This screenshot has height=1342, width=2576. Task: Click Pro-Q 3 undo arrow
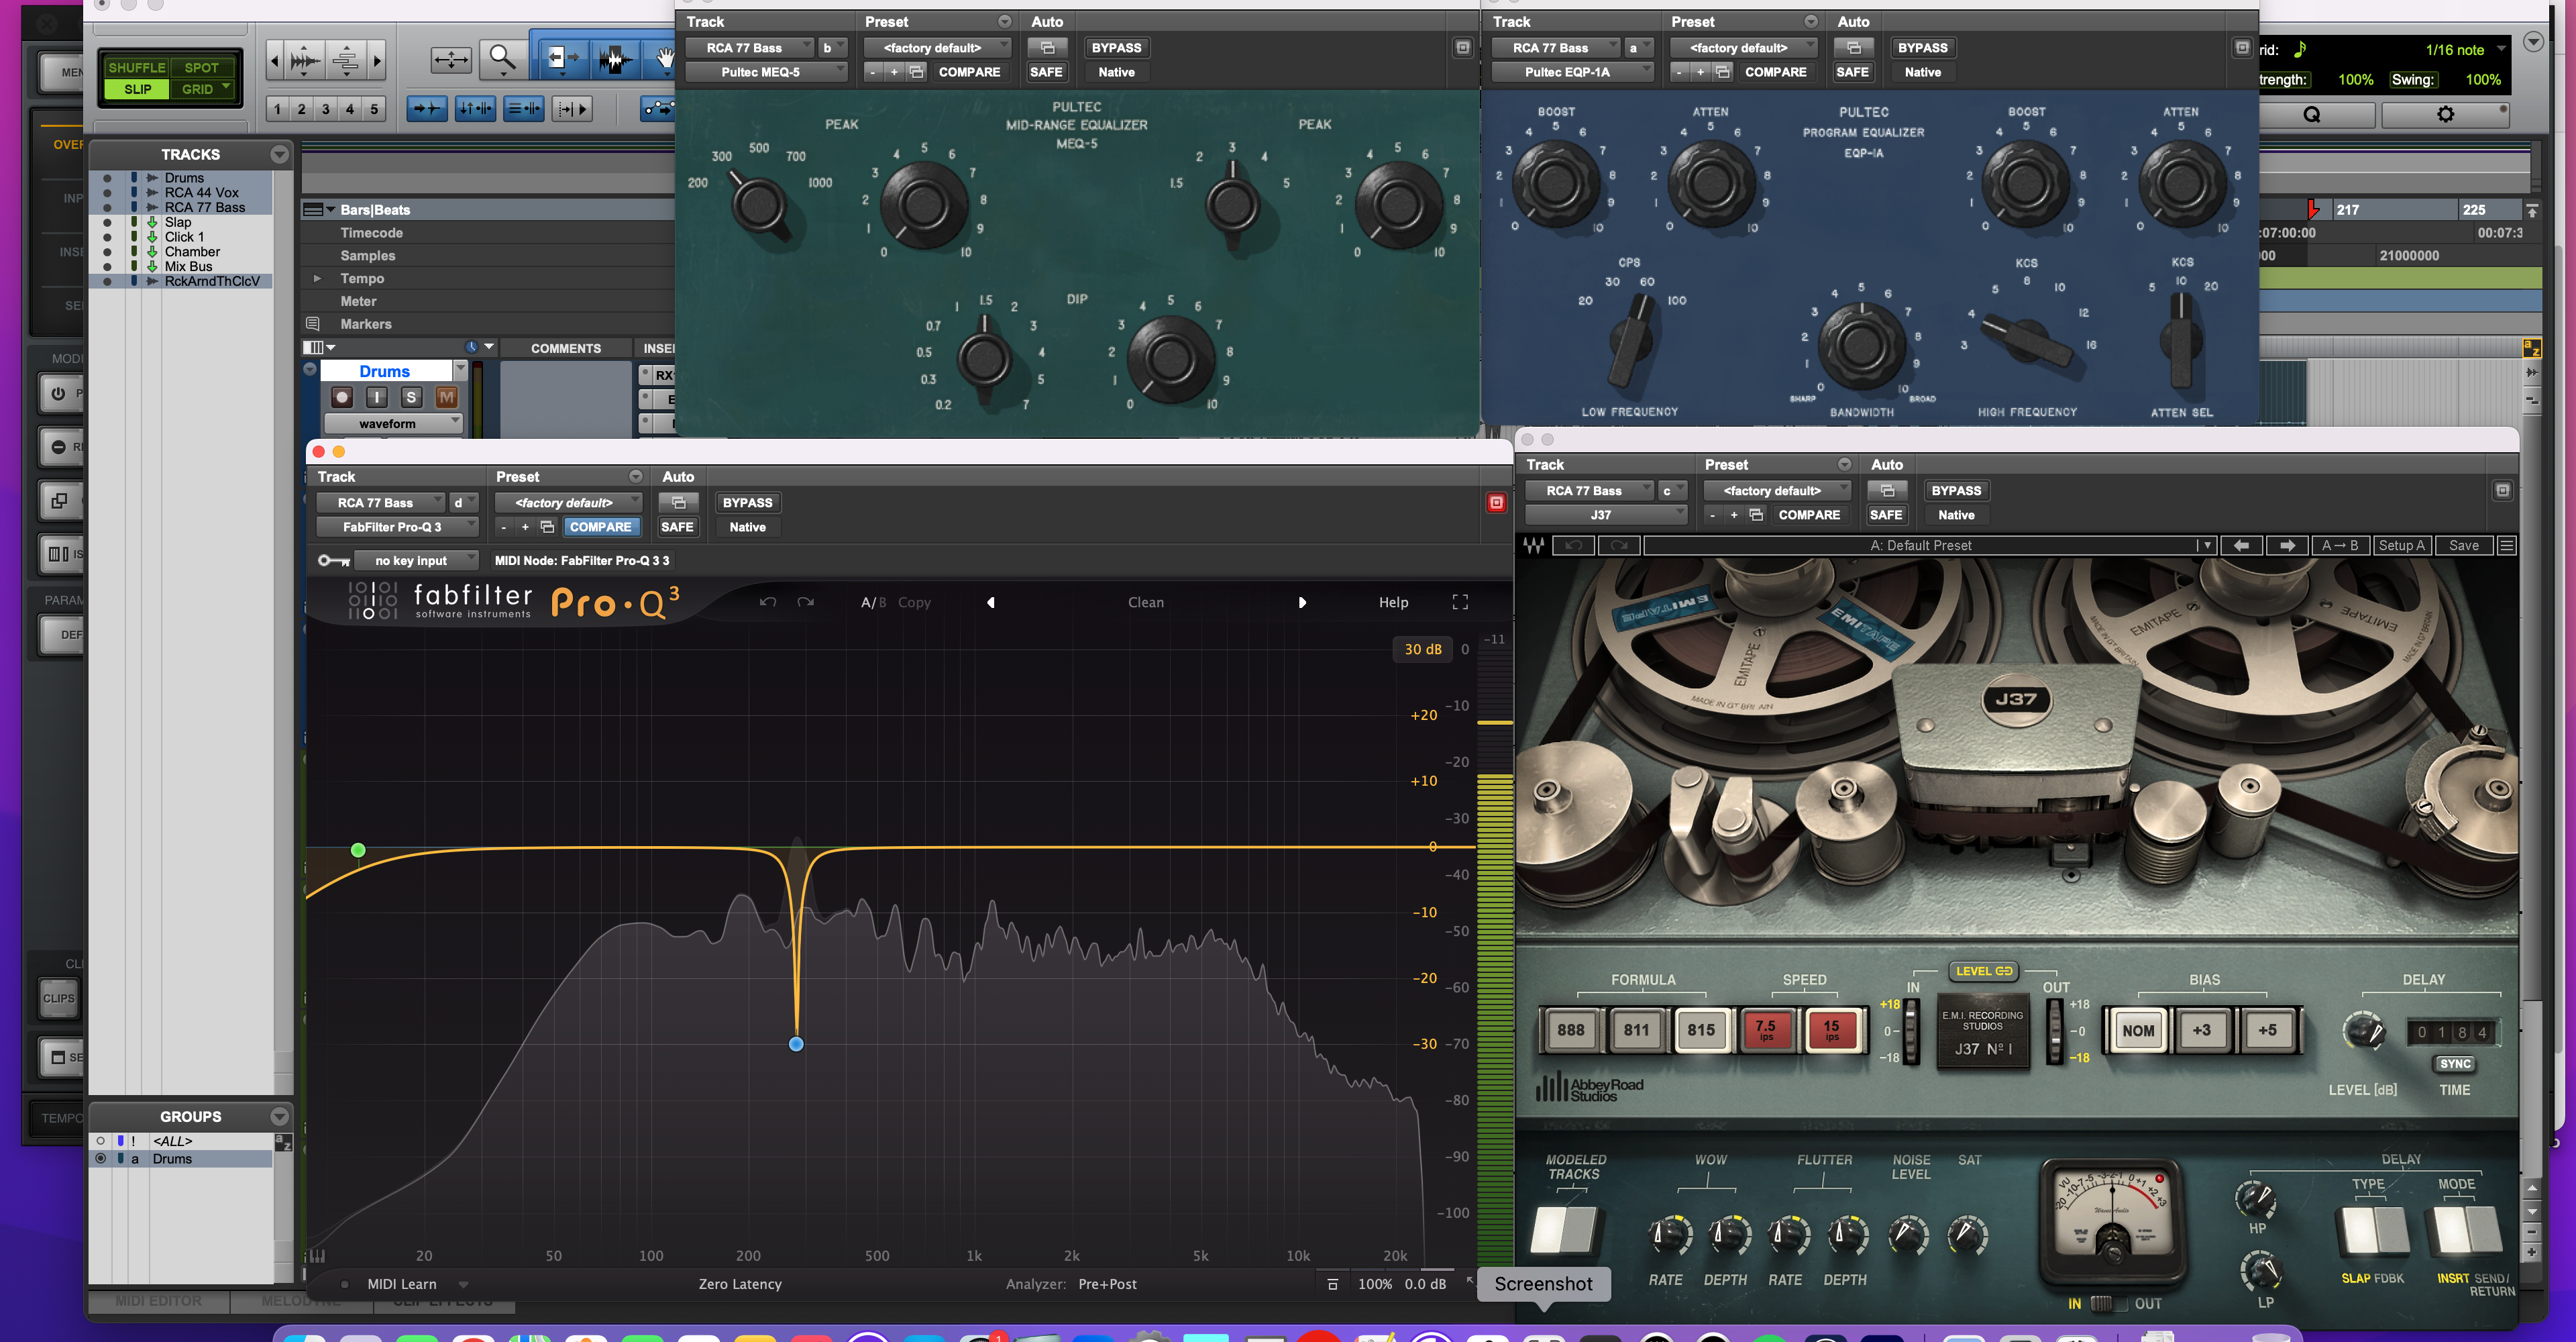tap(767, 602)
